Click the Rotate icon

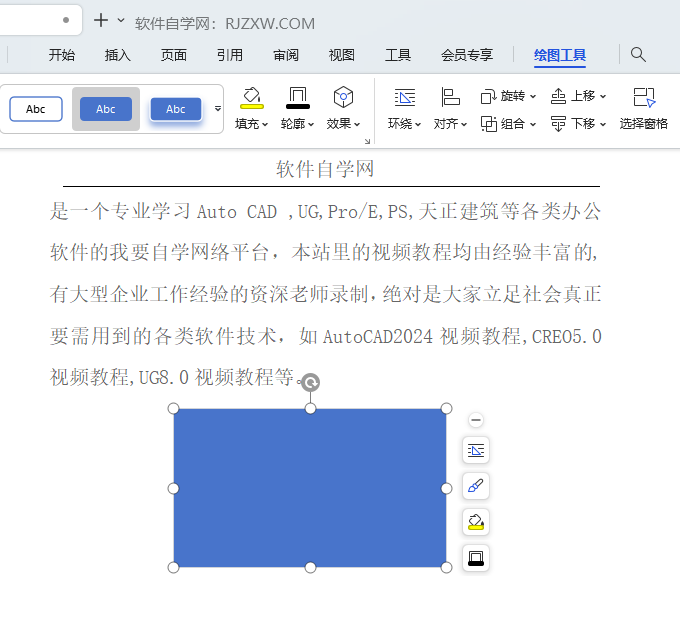click(x=488, y=96)
